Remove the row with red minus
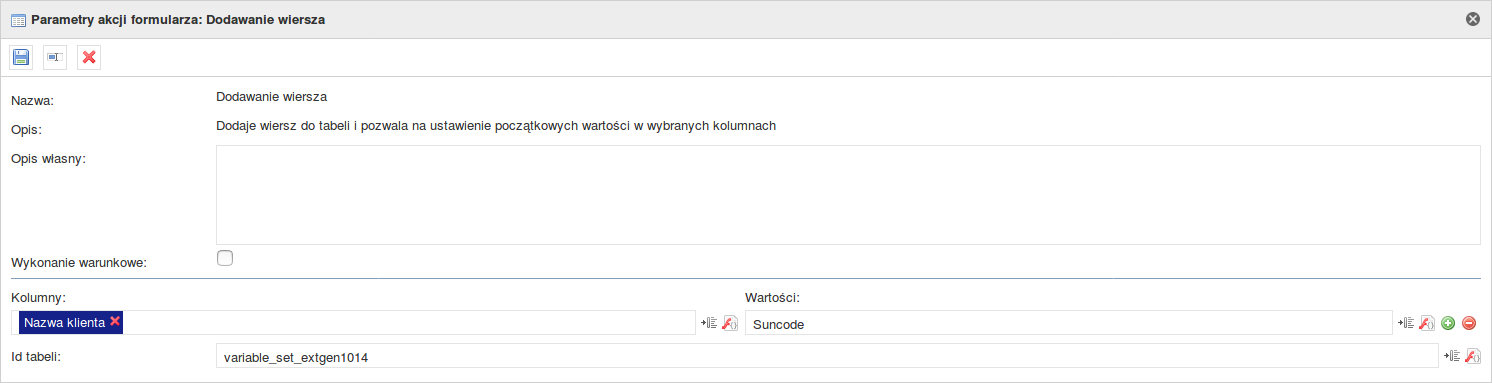Screen dimensions: 1492x383 pyautogui.click(x=1468, y=322)
